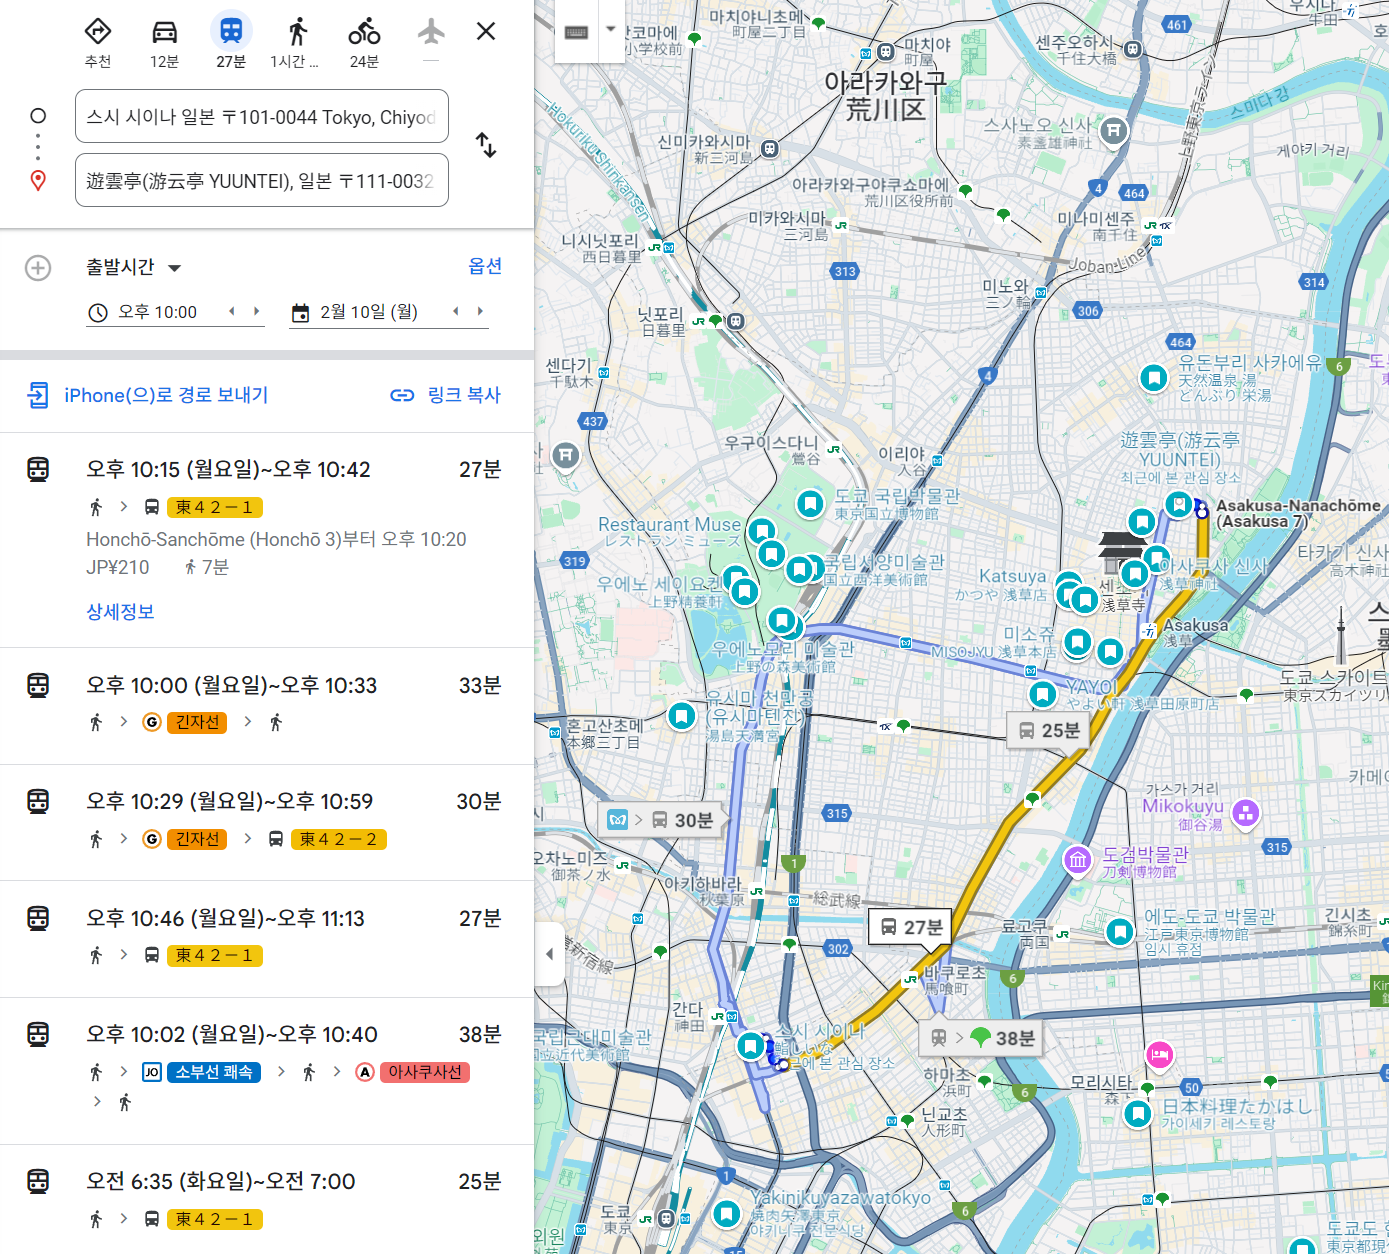Click transit icon of first route result
This screenshot has width=1389, height=1254.
[x=38, y=469]
